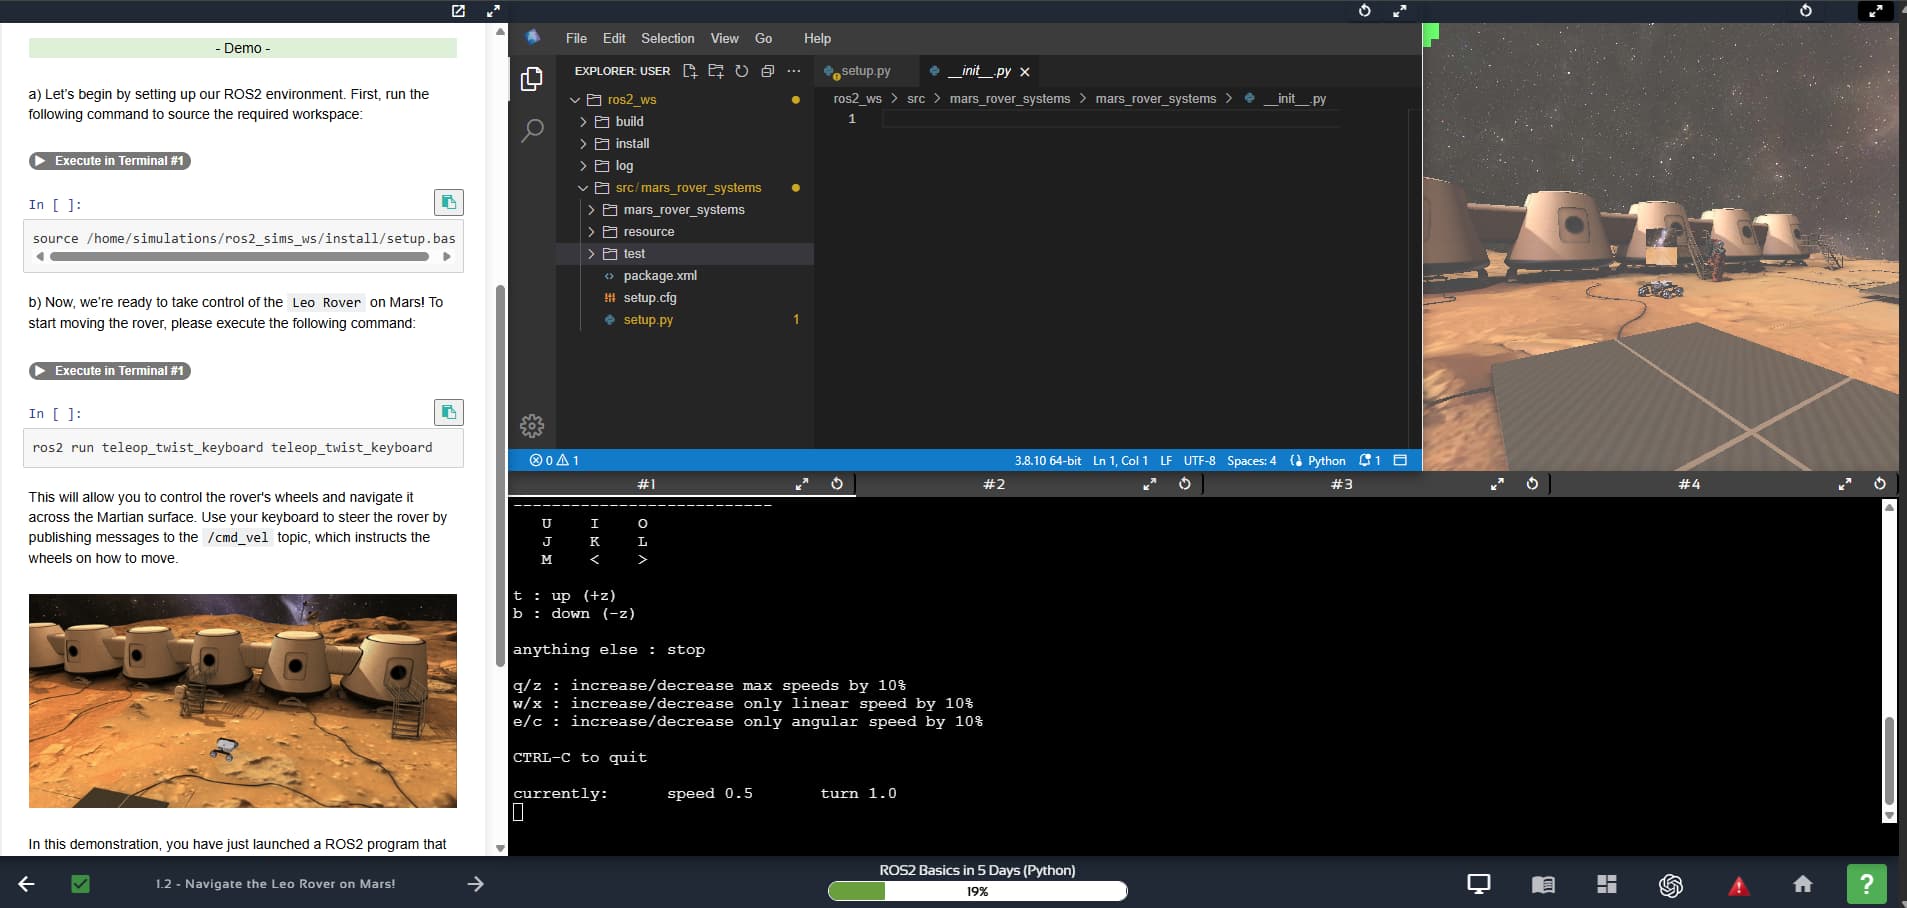Click the Explorer files icon in activity bar
The height and width of the screenshot is (908, 1907).
532,79
